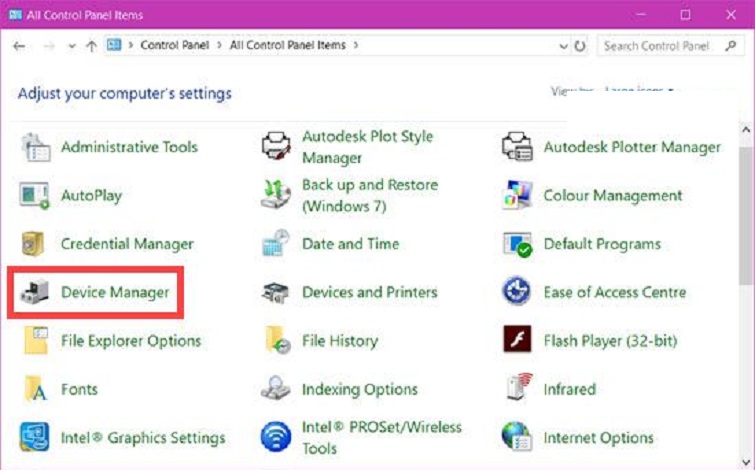This screenshot has height=470, width=755.
Task: Open the Credential Manager link
Action: coord(127,244)
